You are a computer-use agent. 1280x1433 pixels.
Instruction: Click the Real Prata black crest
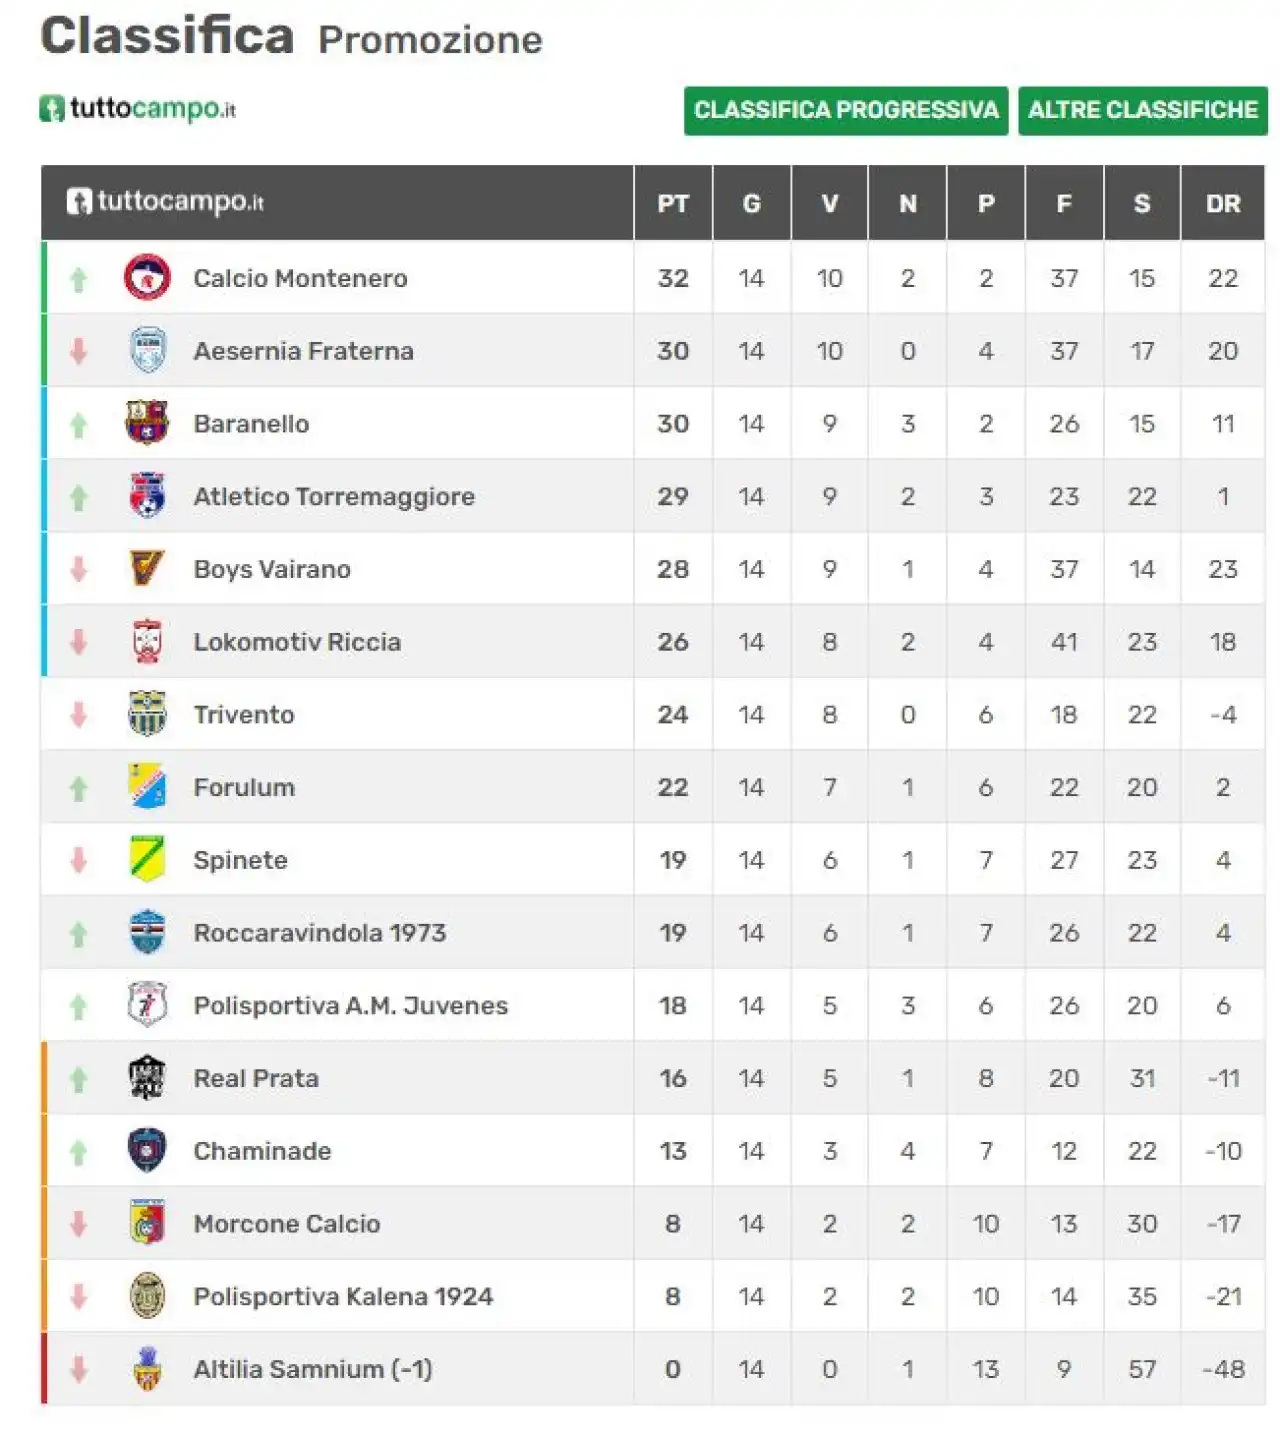pyautogui.click(x=147, y=1078)
